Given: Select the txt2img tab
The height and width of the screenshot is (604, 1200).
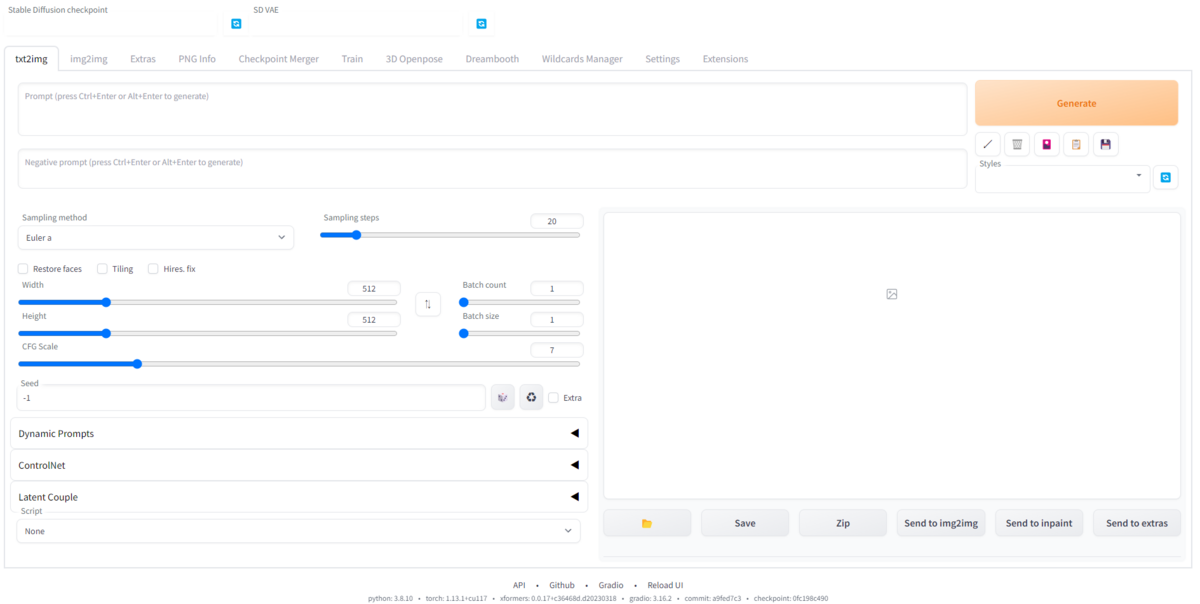Looking at the screenshot, I should click(x=31, y=59).
